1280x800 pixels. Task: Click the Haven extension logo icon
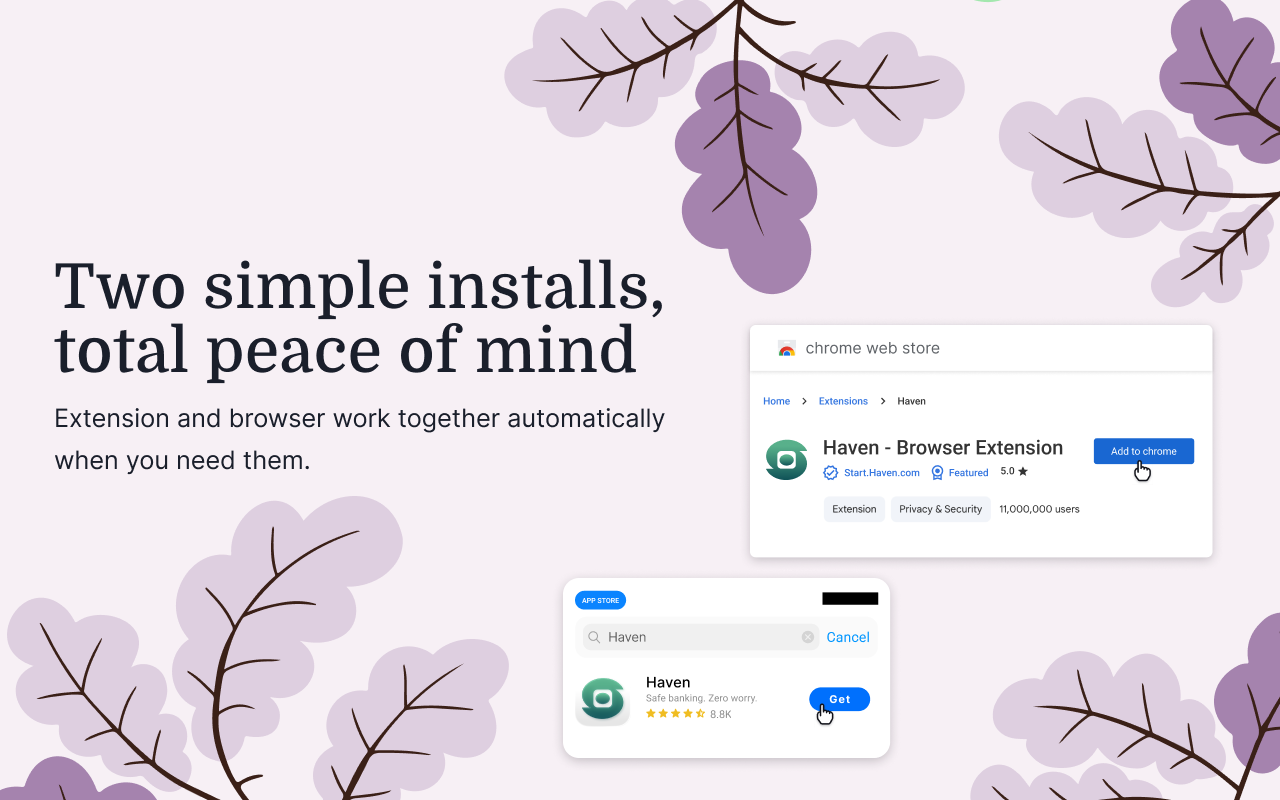pyautogui.click(x=786, y=460)
